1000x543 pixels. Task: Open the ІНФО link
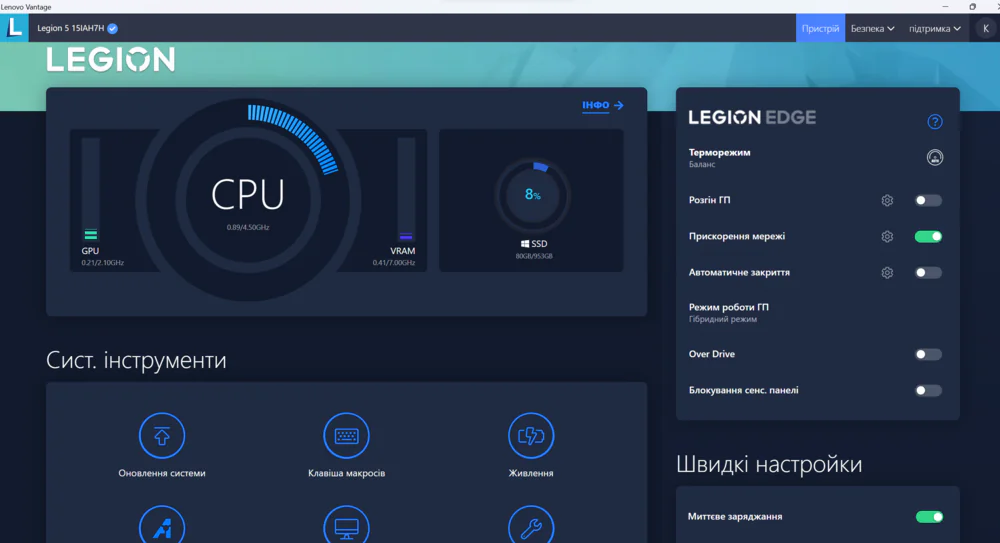596,105
